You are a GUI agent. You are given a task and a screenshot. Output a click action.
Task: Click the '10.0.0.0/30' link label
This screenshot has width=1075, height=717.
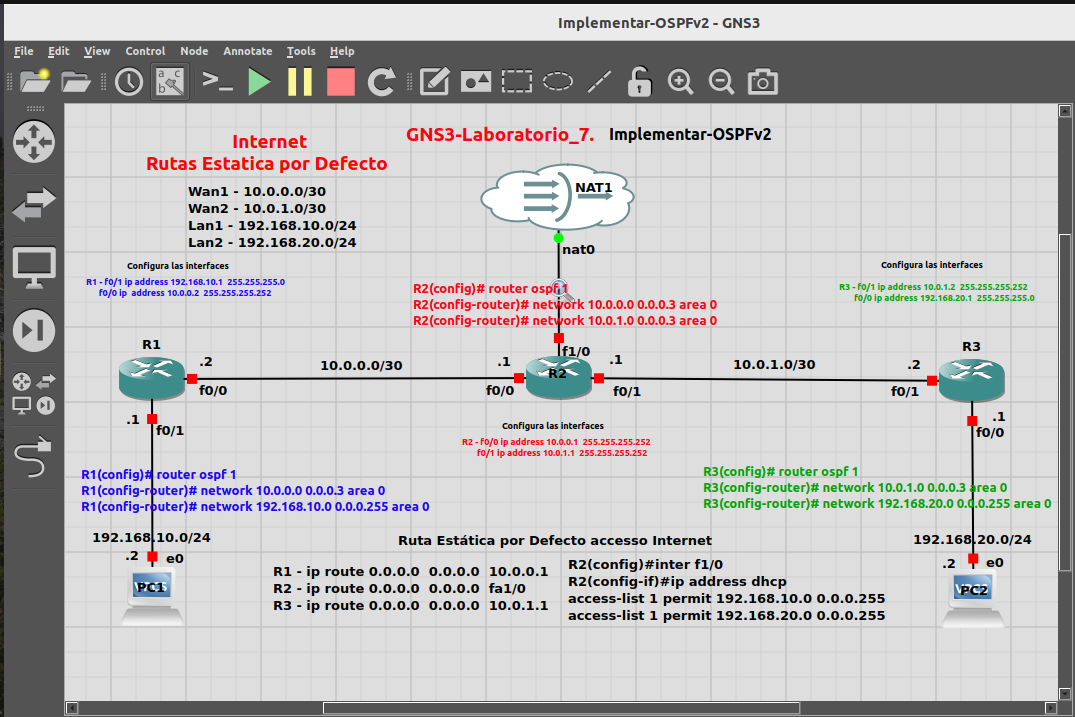361,365
